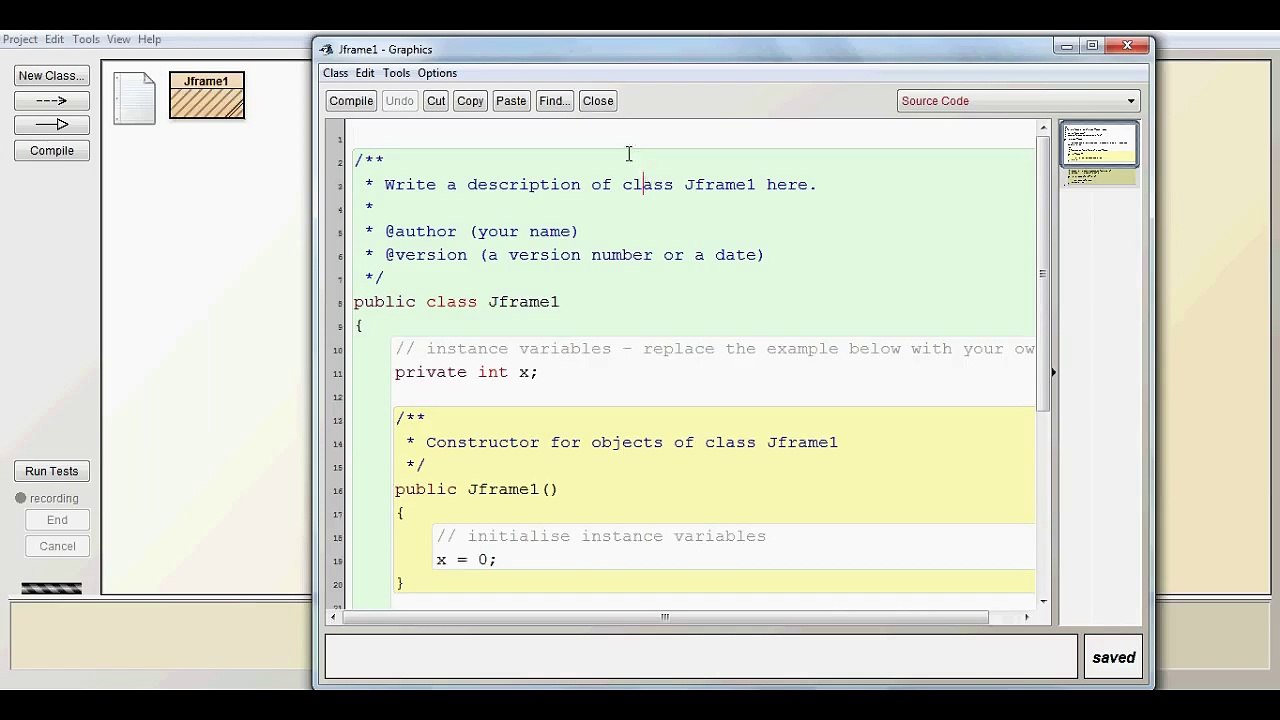Click the Copy button
This screenshot has height=720, width=1280.
[x=470, y=101]
